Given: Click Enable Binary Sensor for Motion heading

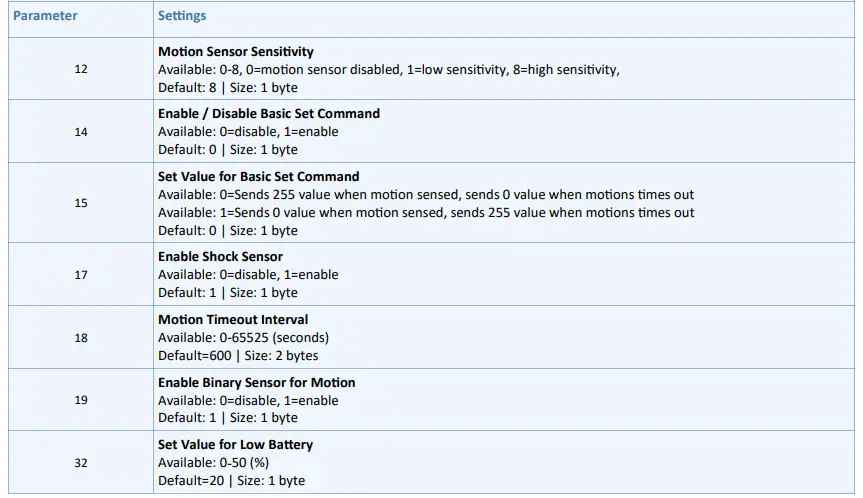Looking at the screenshot, I should [x=256, y=383].
